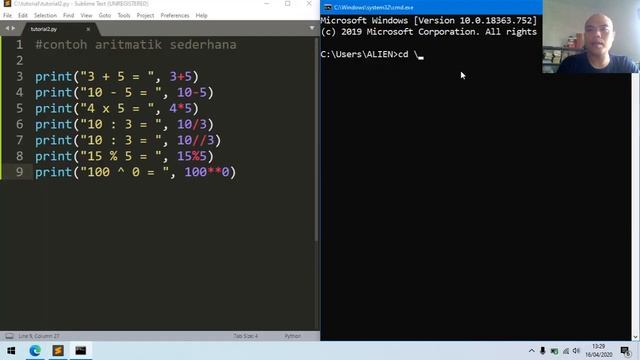Open the Windows Start menu
This screenshot has width=640, height=360.
click(11, 351)
